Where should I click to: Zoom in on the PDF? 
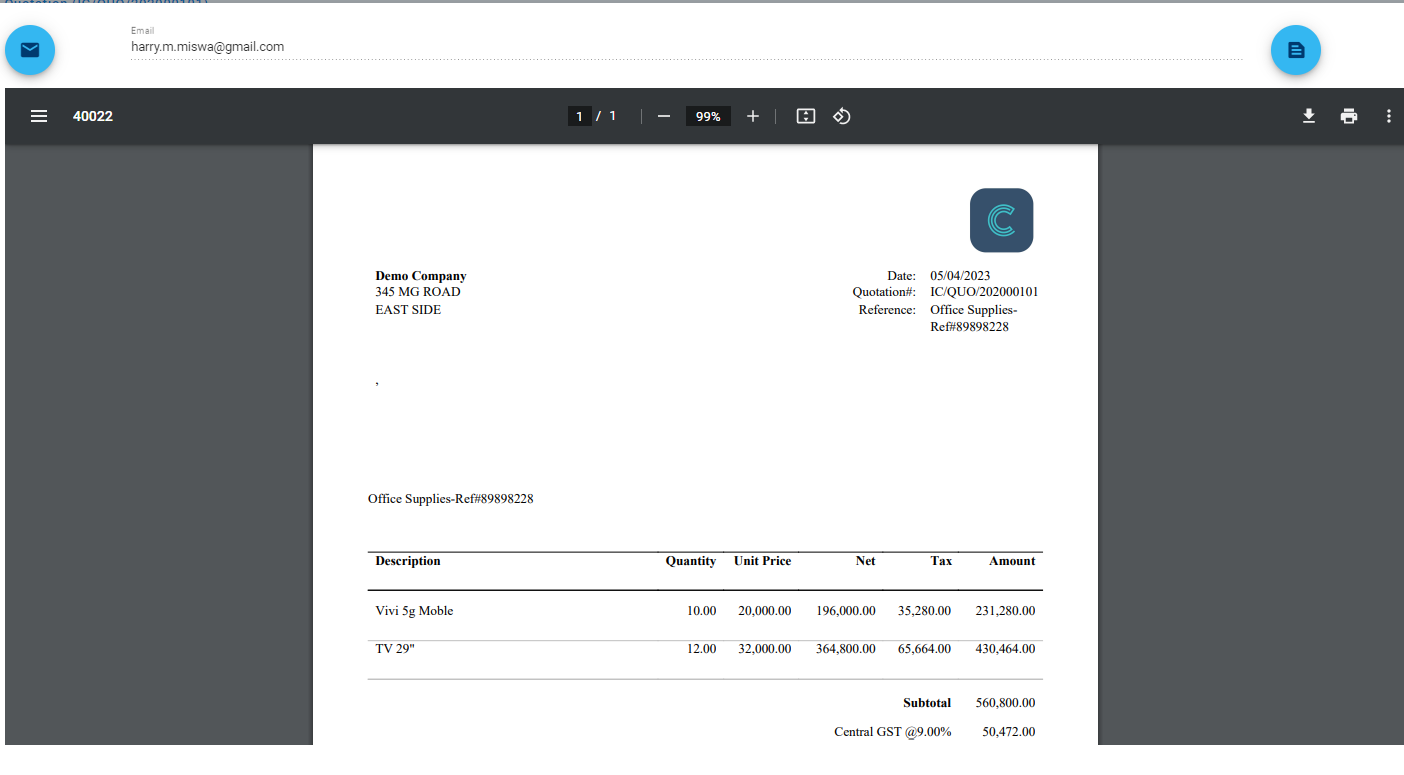[753, 116]
